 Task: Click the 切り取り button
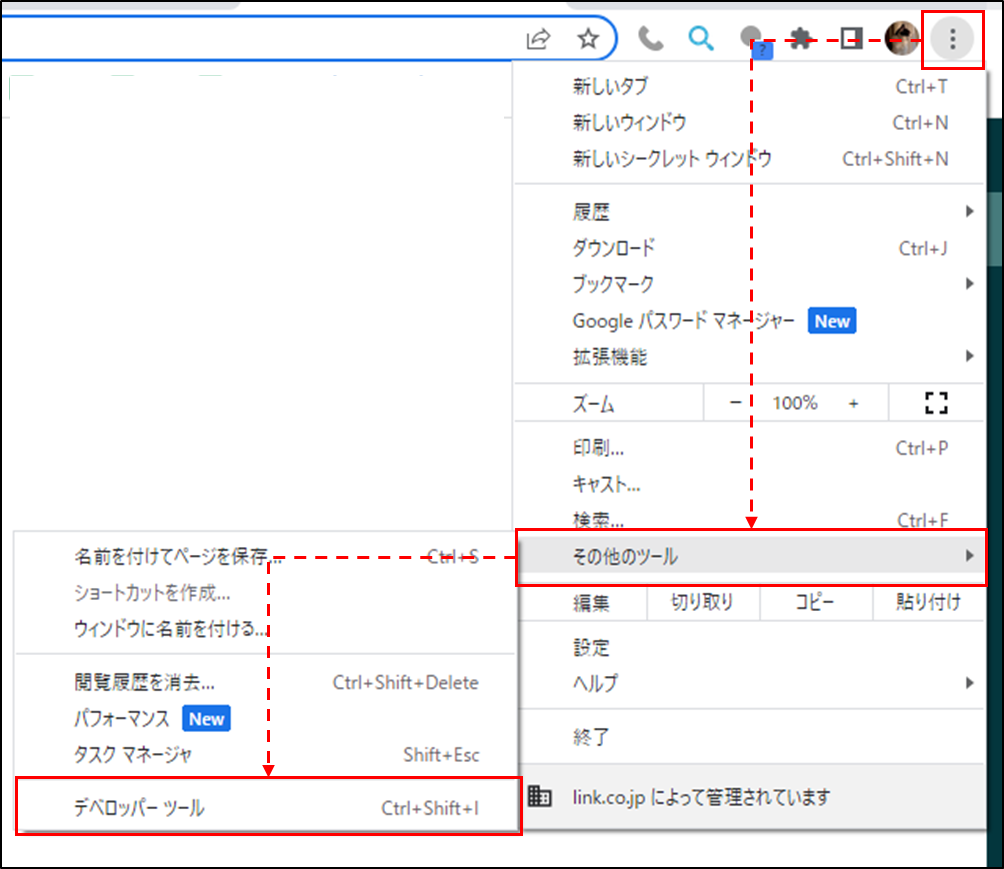(702, 602)
